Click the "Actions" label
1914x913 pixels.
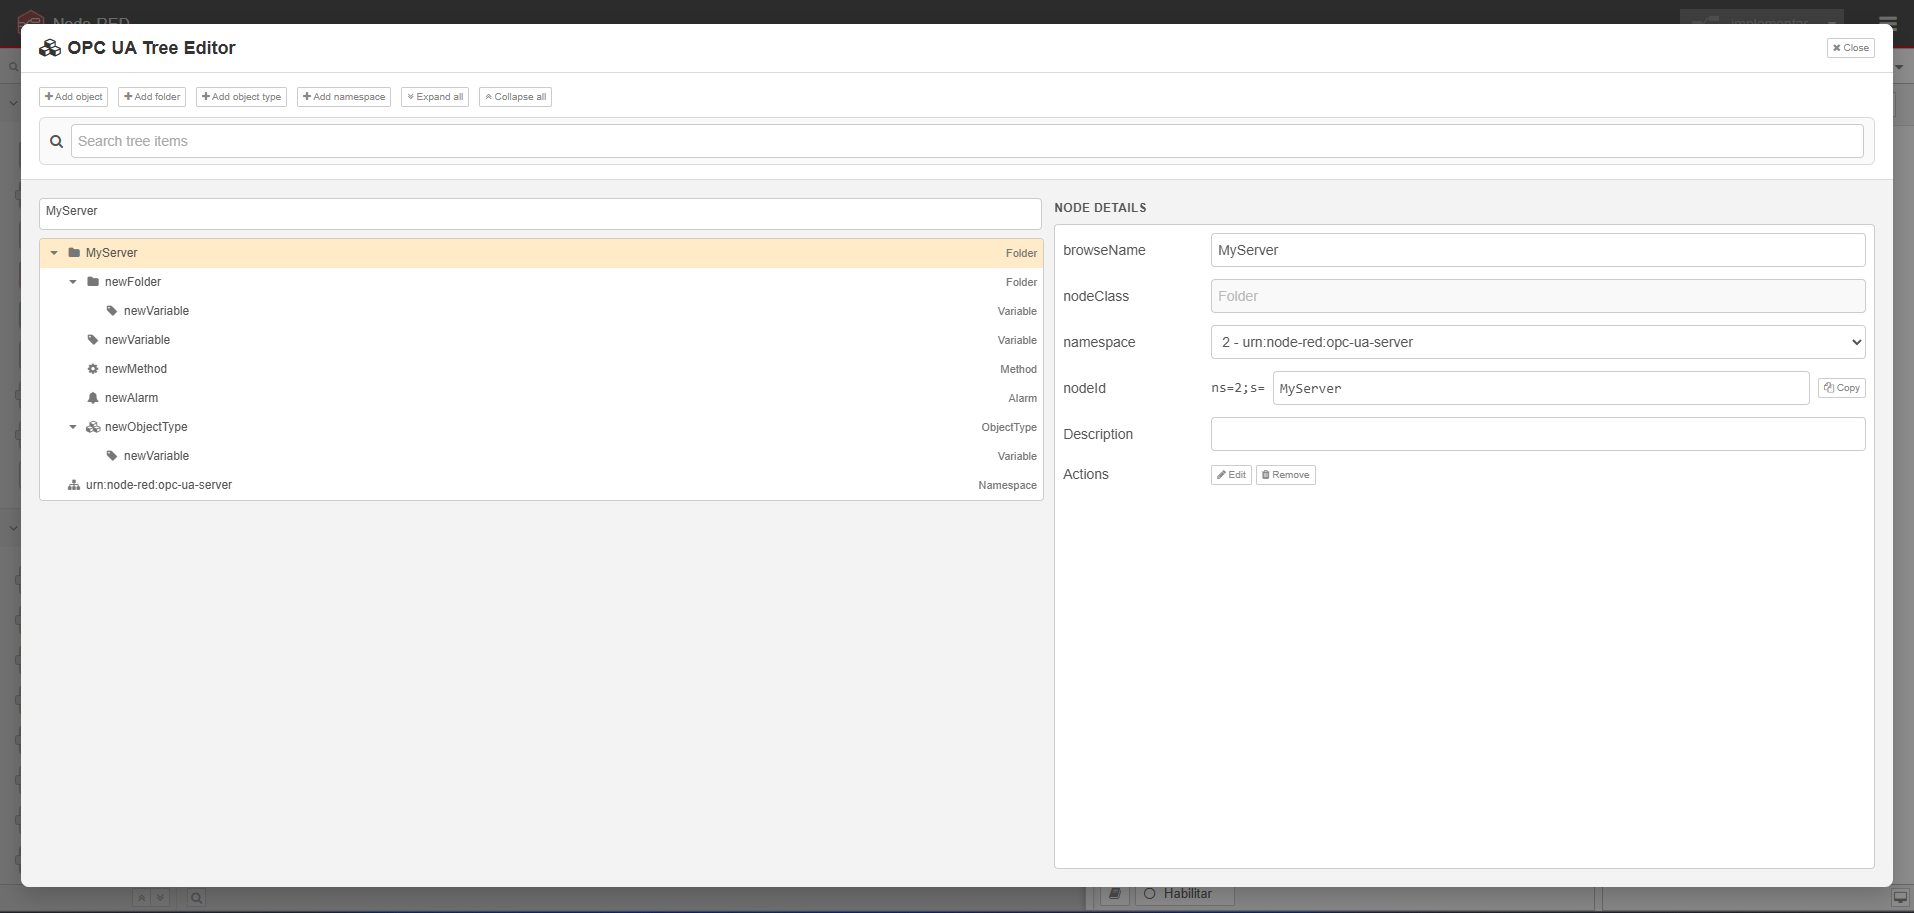[x=1086, y=474]
